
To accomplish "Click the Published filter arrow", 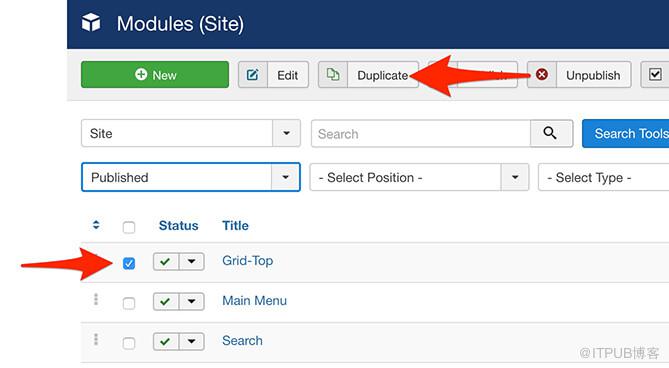I will pyautogui.click(x=285, y=177).
